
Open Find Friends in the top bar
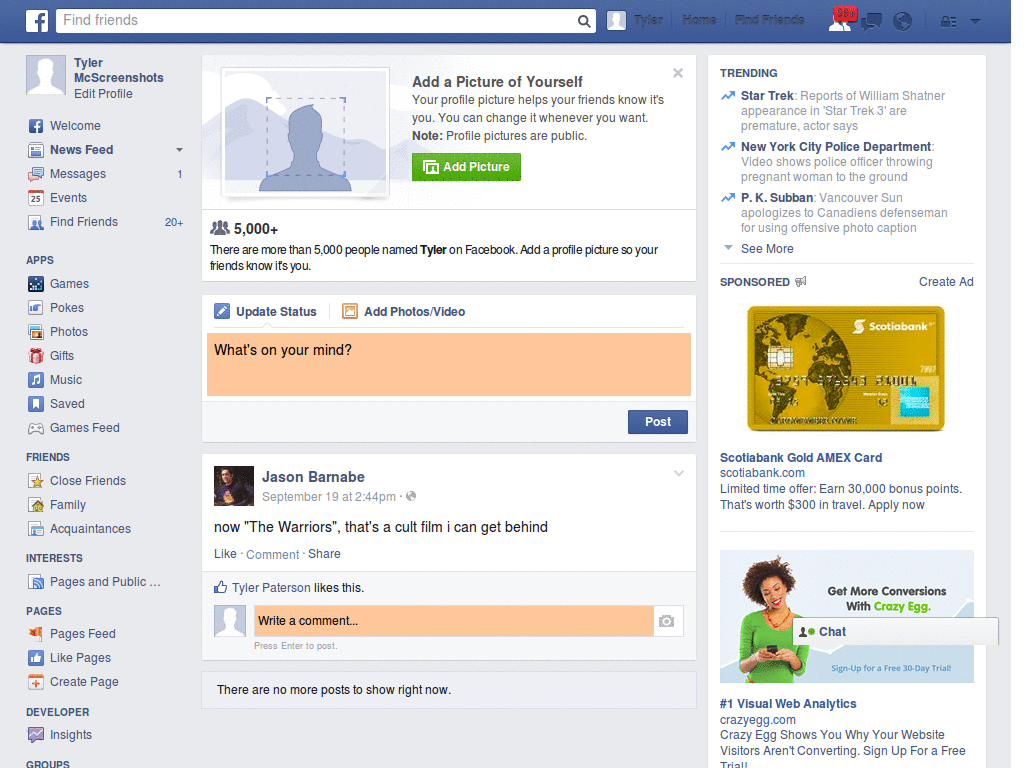coord(769,20)
